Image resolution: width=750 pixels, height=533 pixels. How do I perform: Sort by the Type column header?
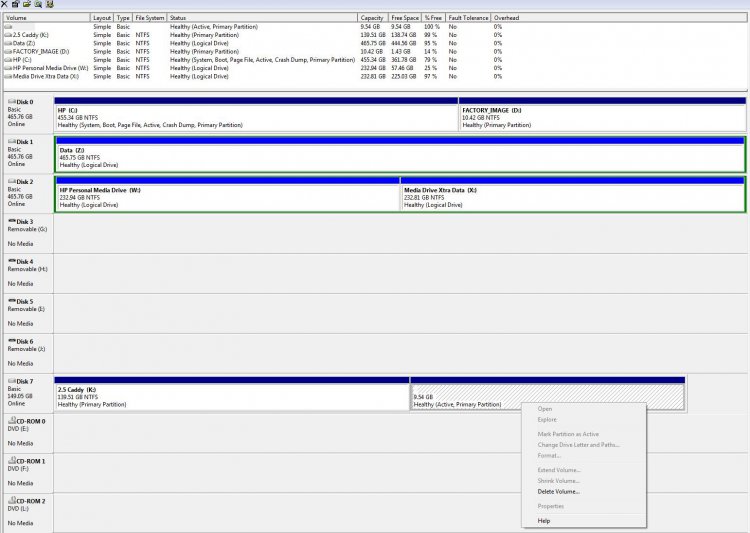[123, 18]
